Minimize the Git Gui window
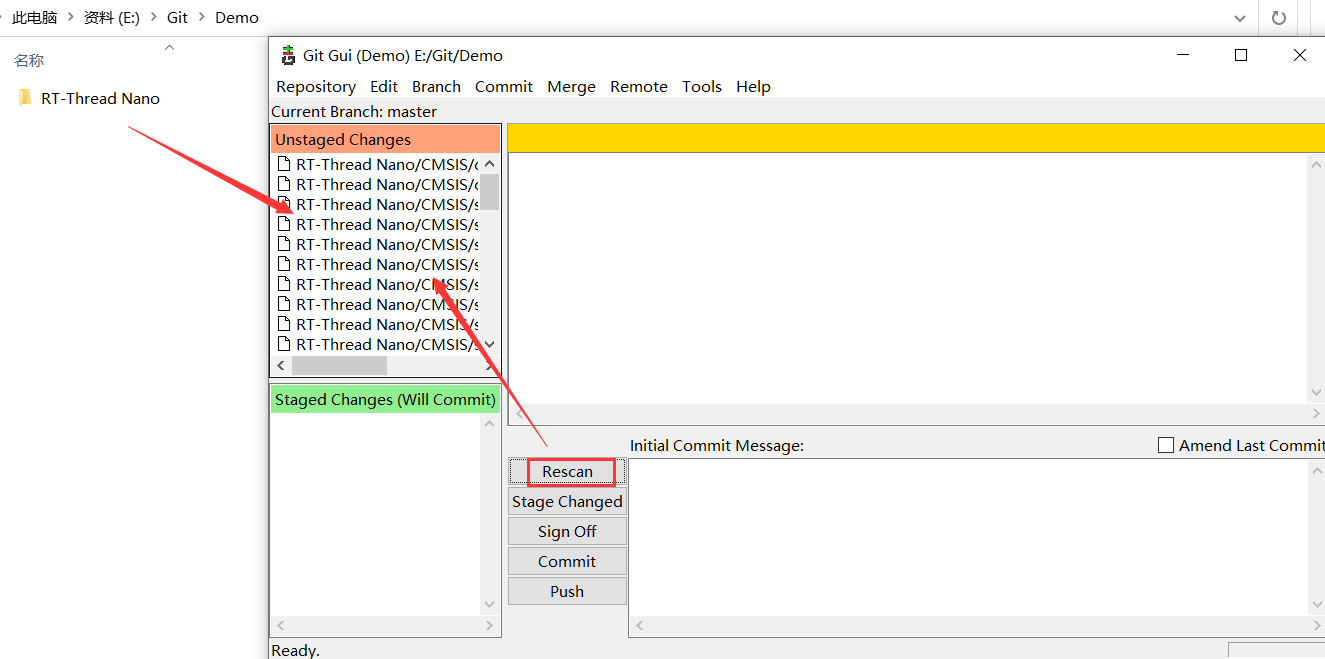The image size is (1325, 659). 1182,55
